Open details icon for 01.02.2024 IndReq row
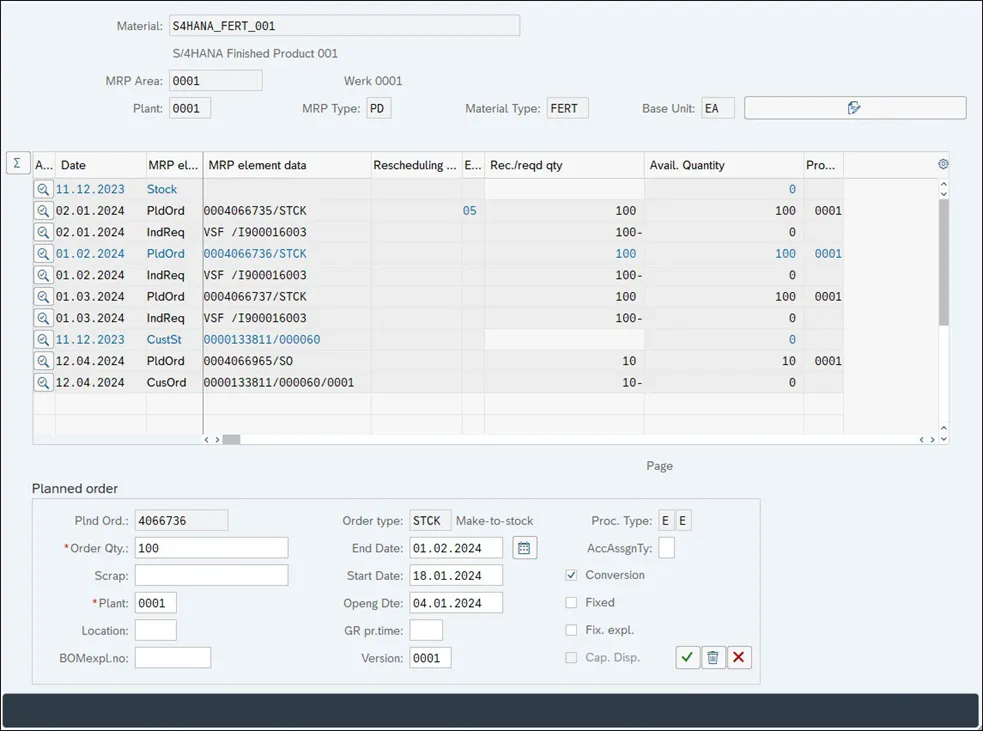The height and width of the screenshot is (731, 983). pyautogui.click(x=43, y=275)
